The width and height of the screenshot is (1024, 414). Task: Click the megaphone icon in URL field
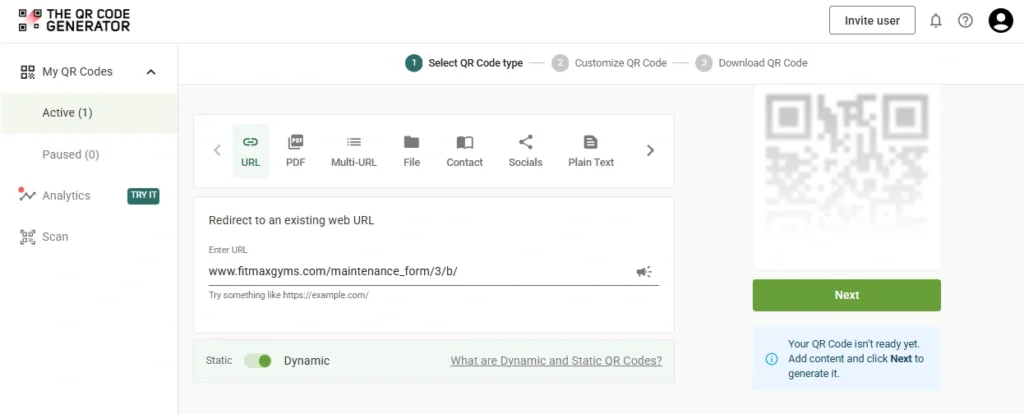click(x=644, y=272)
